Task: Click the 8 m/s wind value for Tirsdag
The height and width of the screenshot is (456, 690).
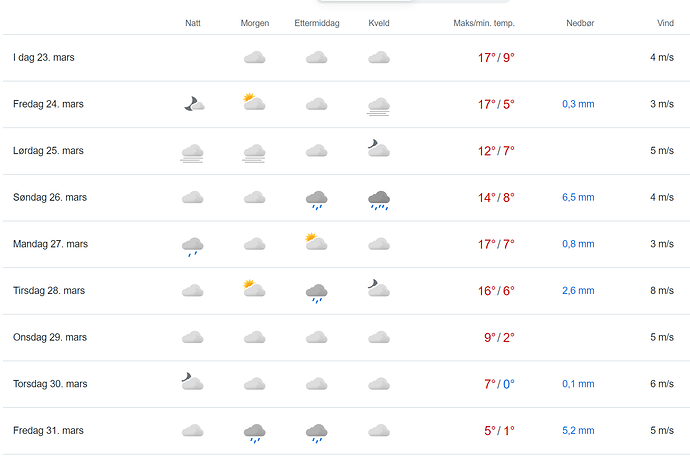Action: click(661, 291)
